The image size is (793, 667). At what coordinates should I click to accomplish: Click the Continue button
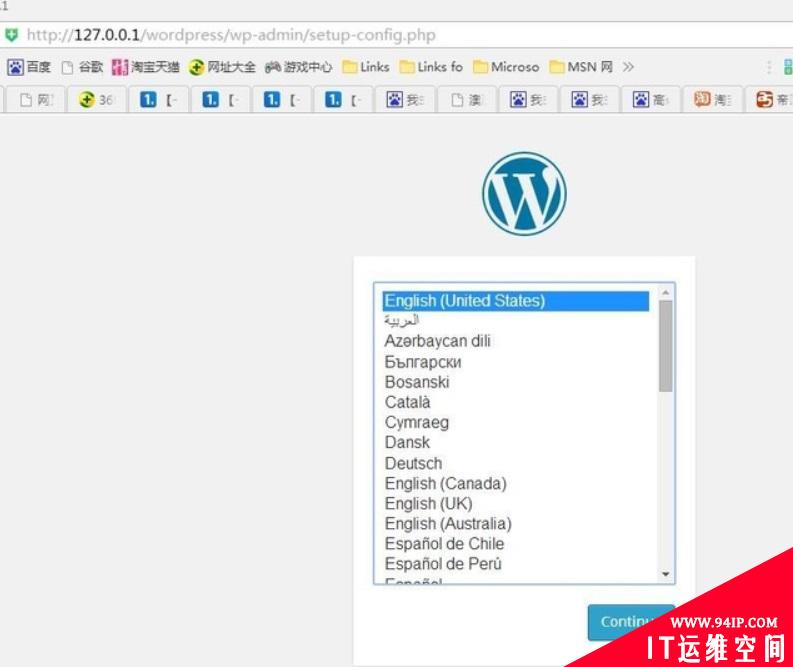631,622
